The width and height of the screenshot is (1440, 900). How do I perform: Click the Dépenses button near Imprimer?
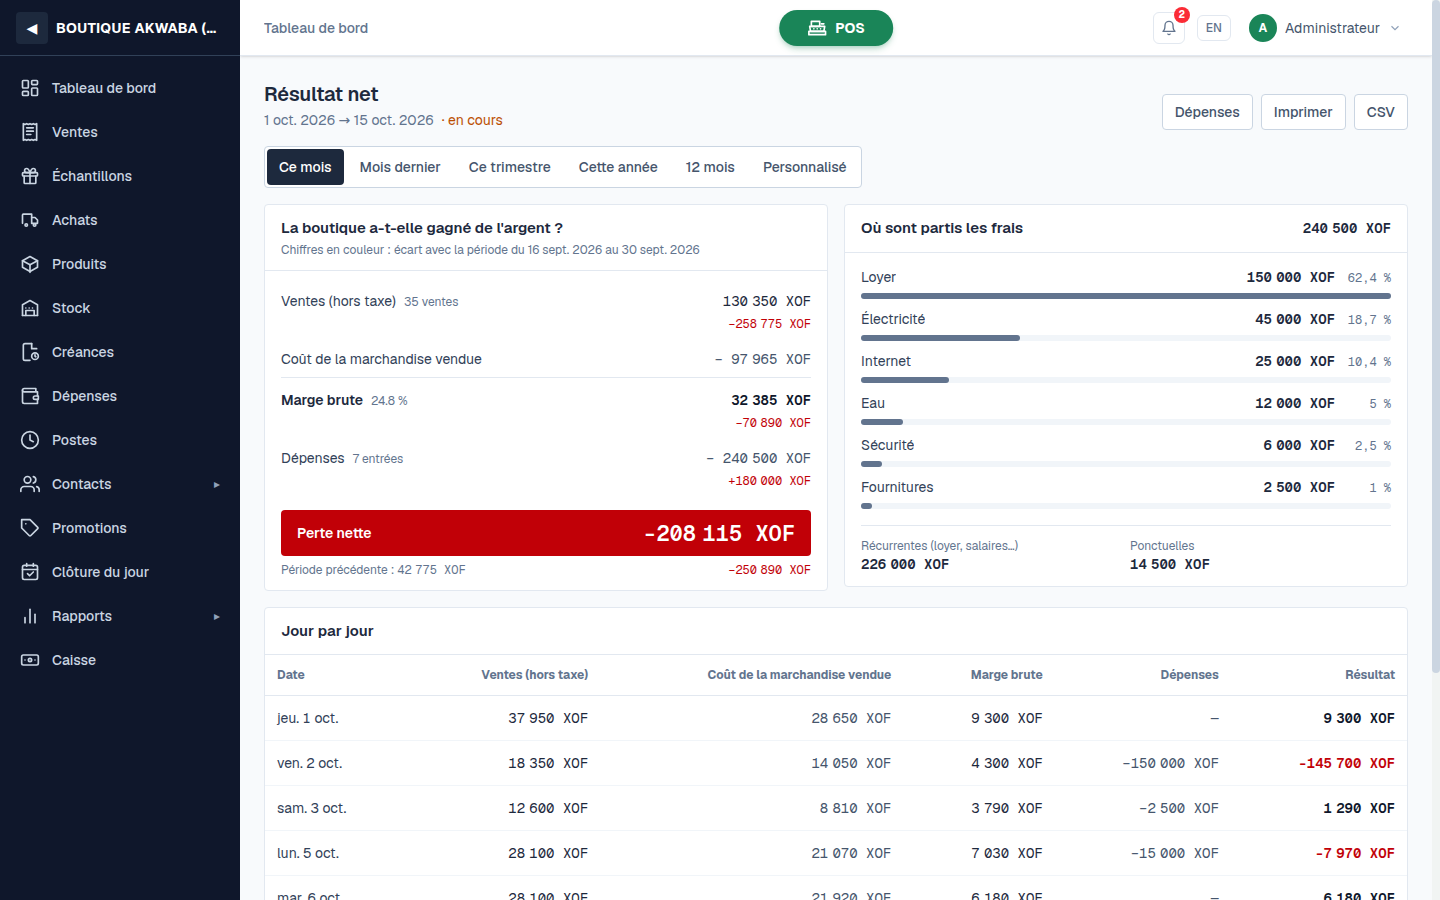coord(1207,112)
